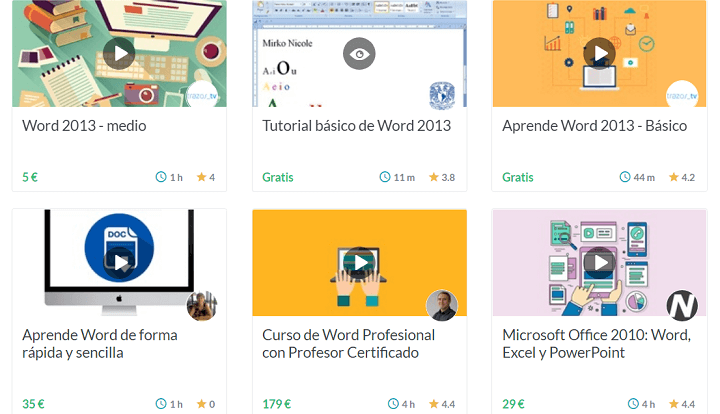Open Tutorial básico de Word 2013 title
Screen dimensions: 720x414
(x=356, y=126)
